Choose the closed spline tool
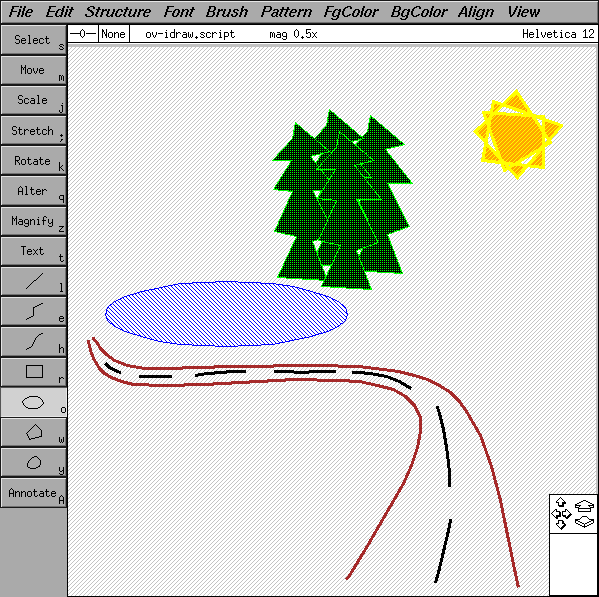 pos(34,463)
